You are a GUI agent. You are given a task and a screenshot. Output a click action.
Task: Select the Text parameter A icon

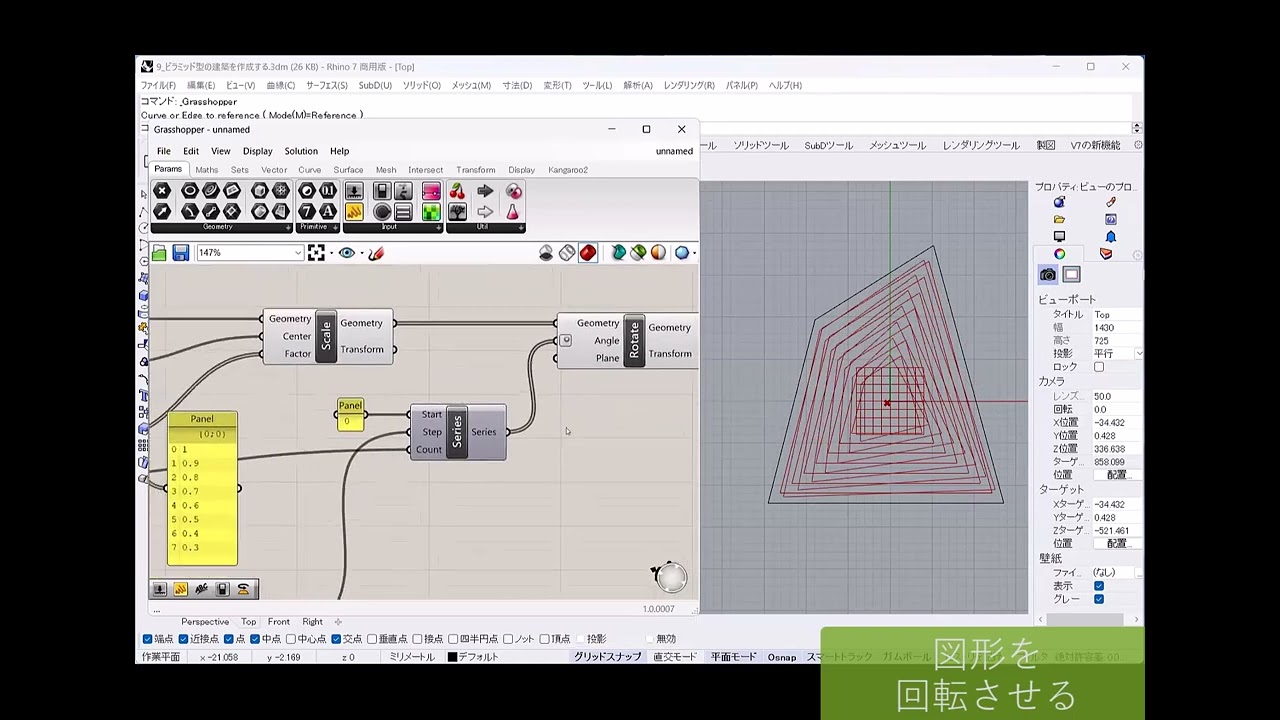[327, 212]
